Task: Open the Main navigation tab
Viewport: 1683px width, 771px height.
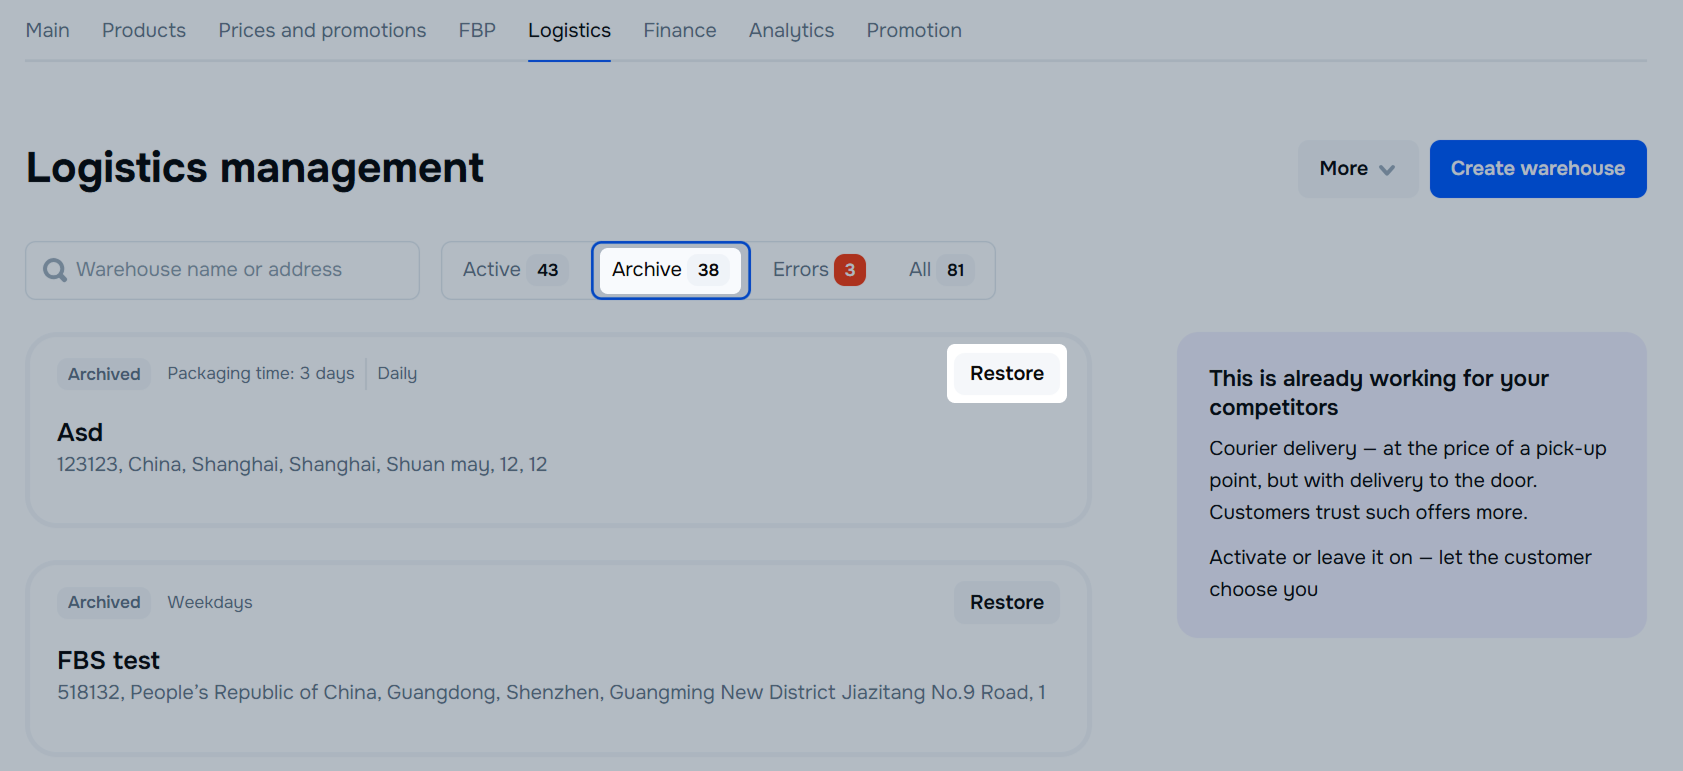Action: [48, 30]
